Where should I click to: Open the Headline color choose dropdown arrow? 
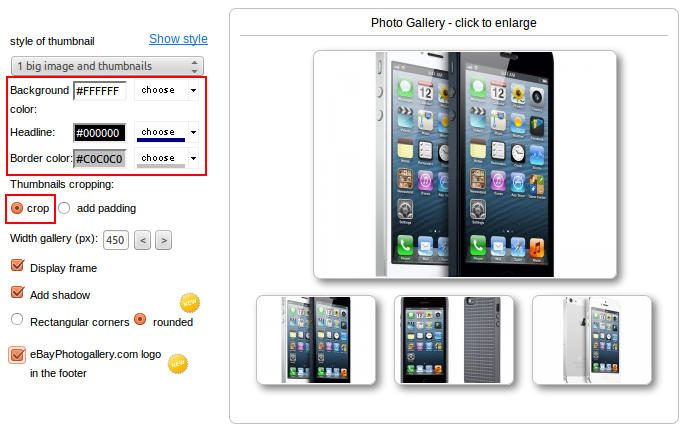point(193,132)
